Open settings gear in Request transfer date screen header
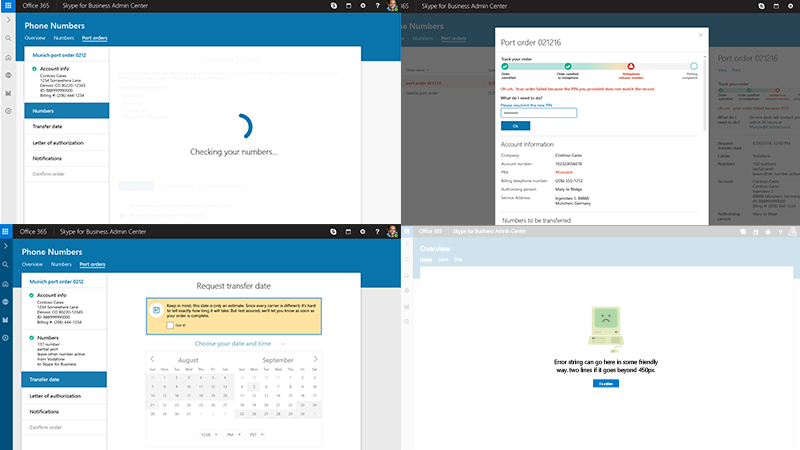The image size is (800, 450). point(362,232)
